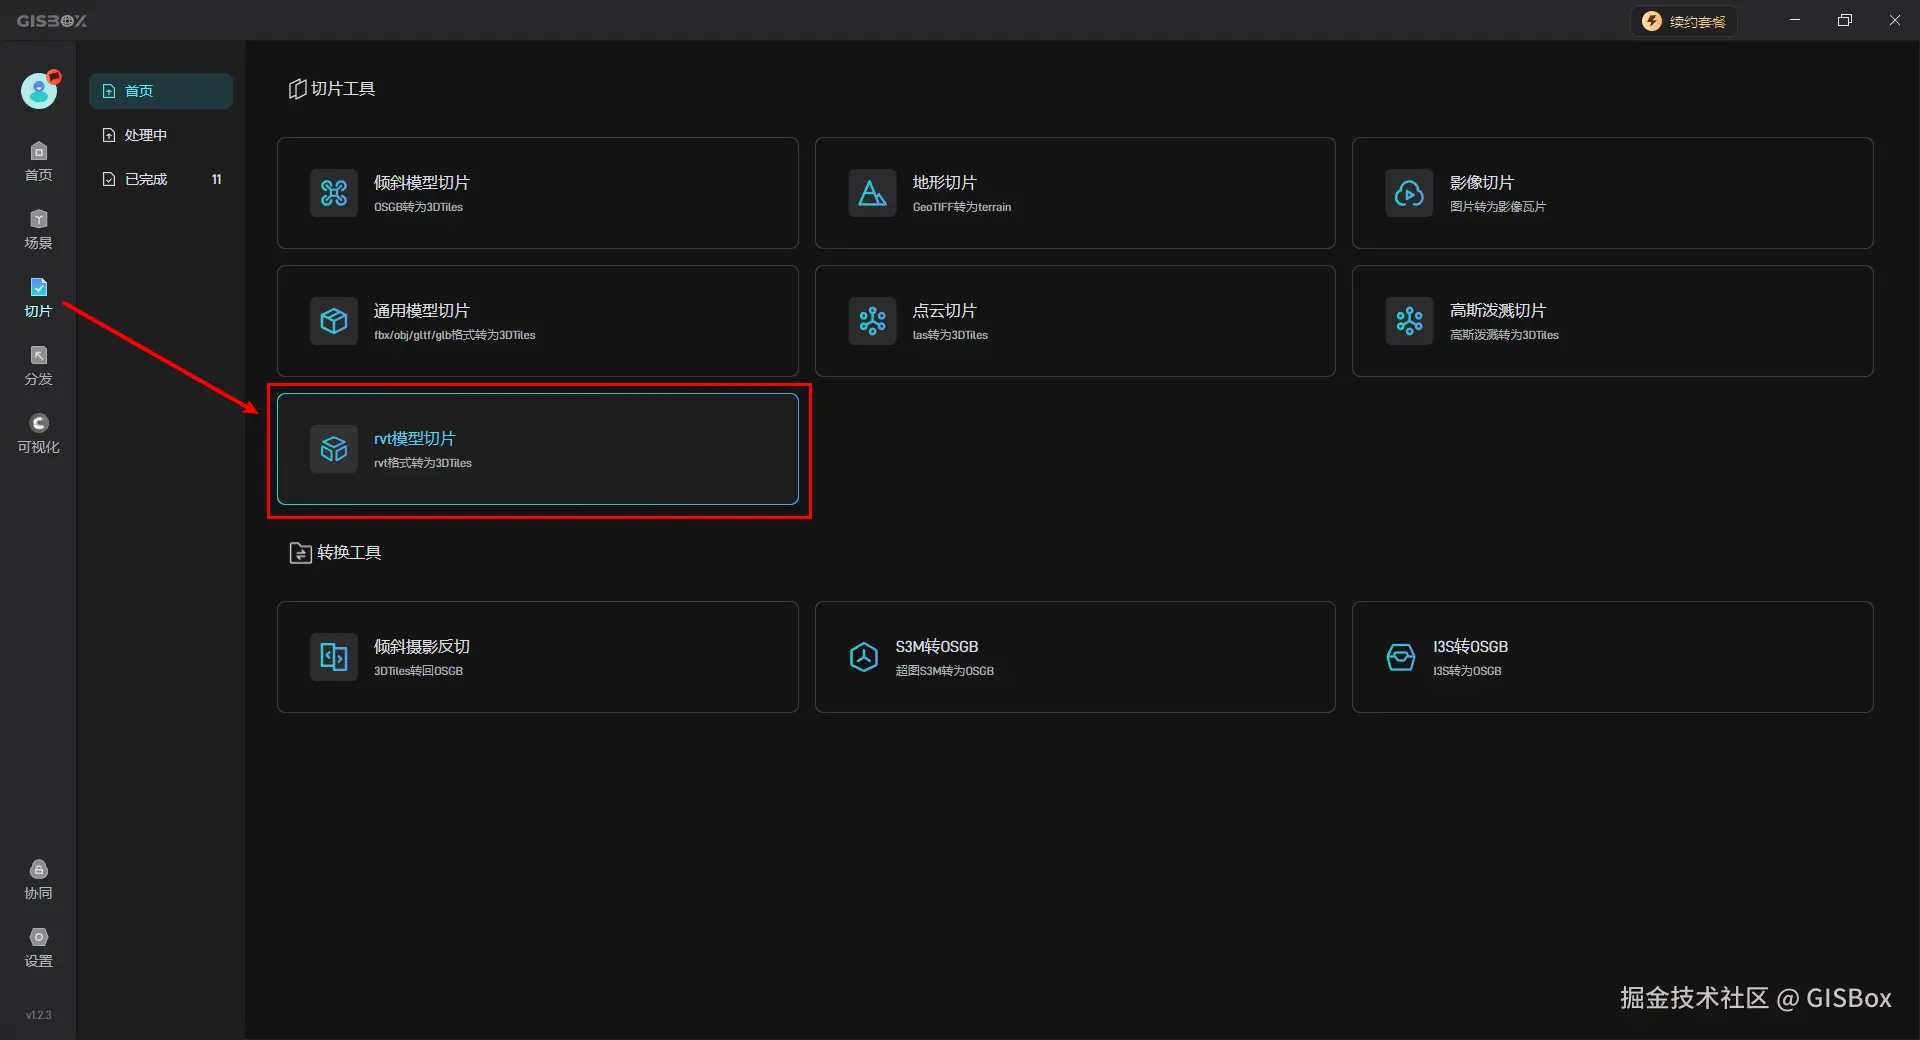Select the 切片 sidebar section
The image size is (1920, 1040).
tap(38, 298)
